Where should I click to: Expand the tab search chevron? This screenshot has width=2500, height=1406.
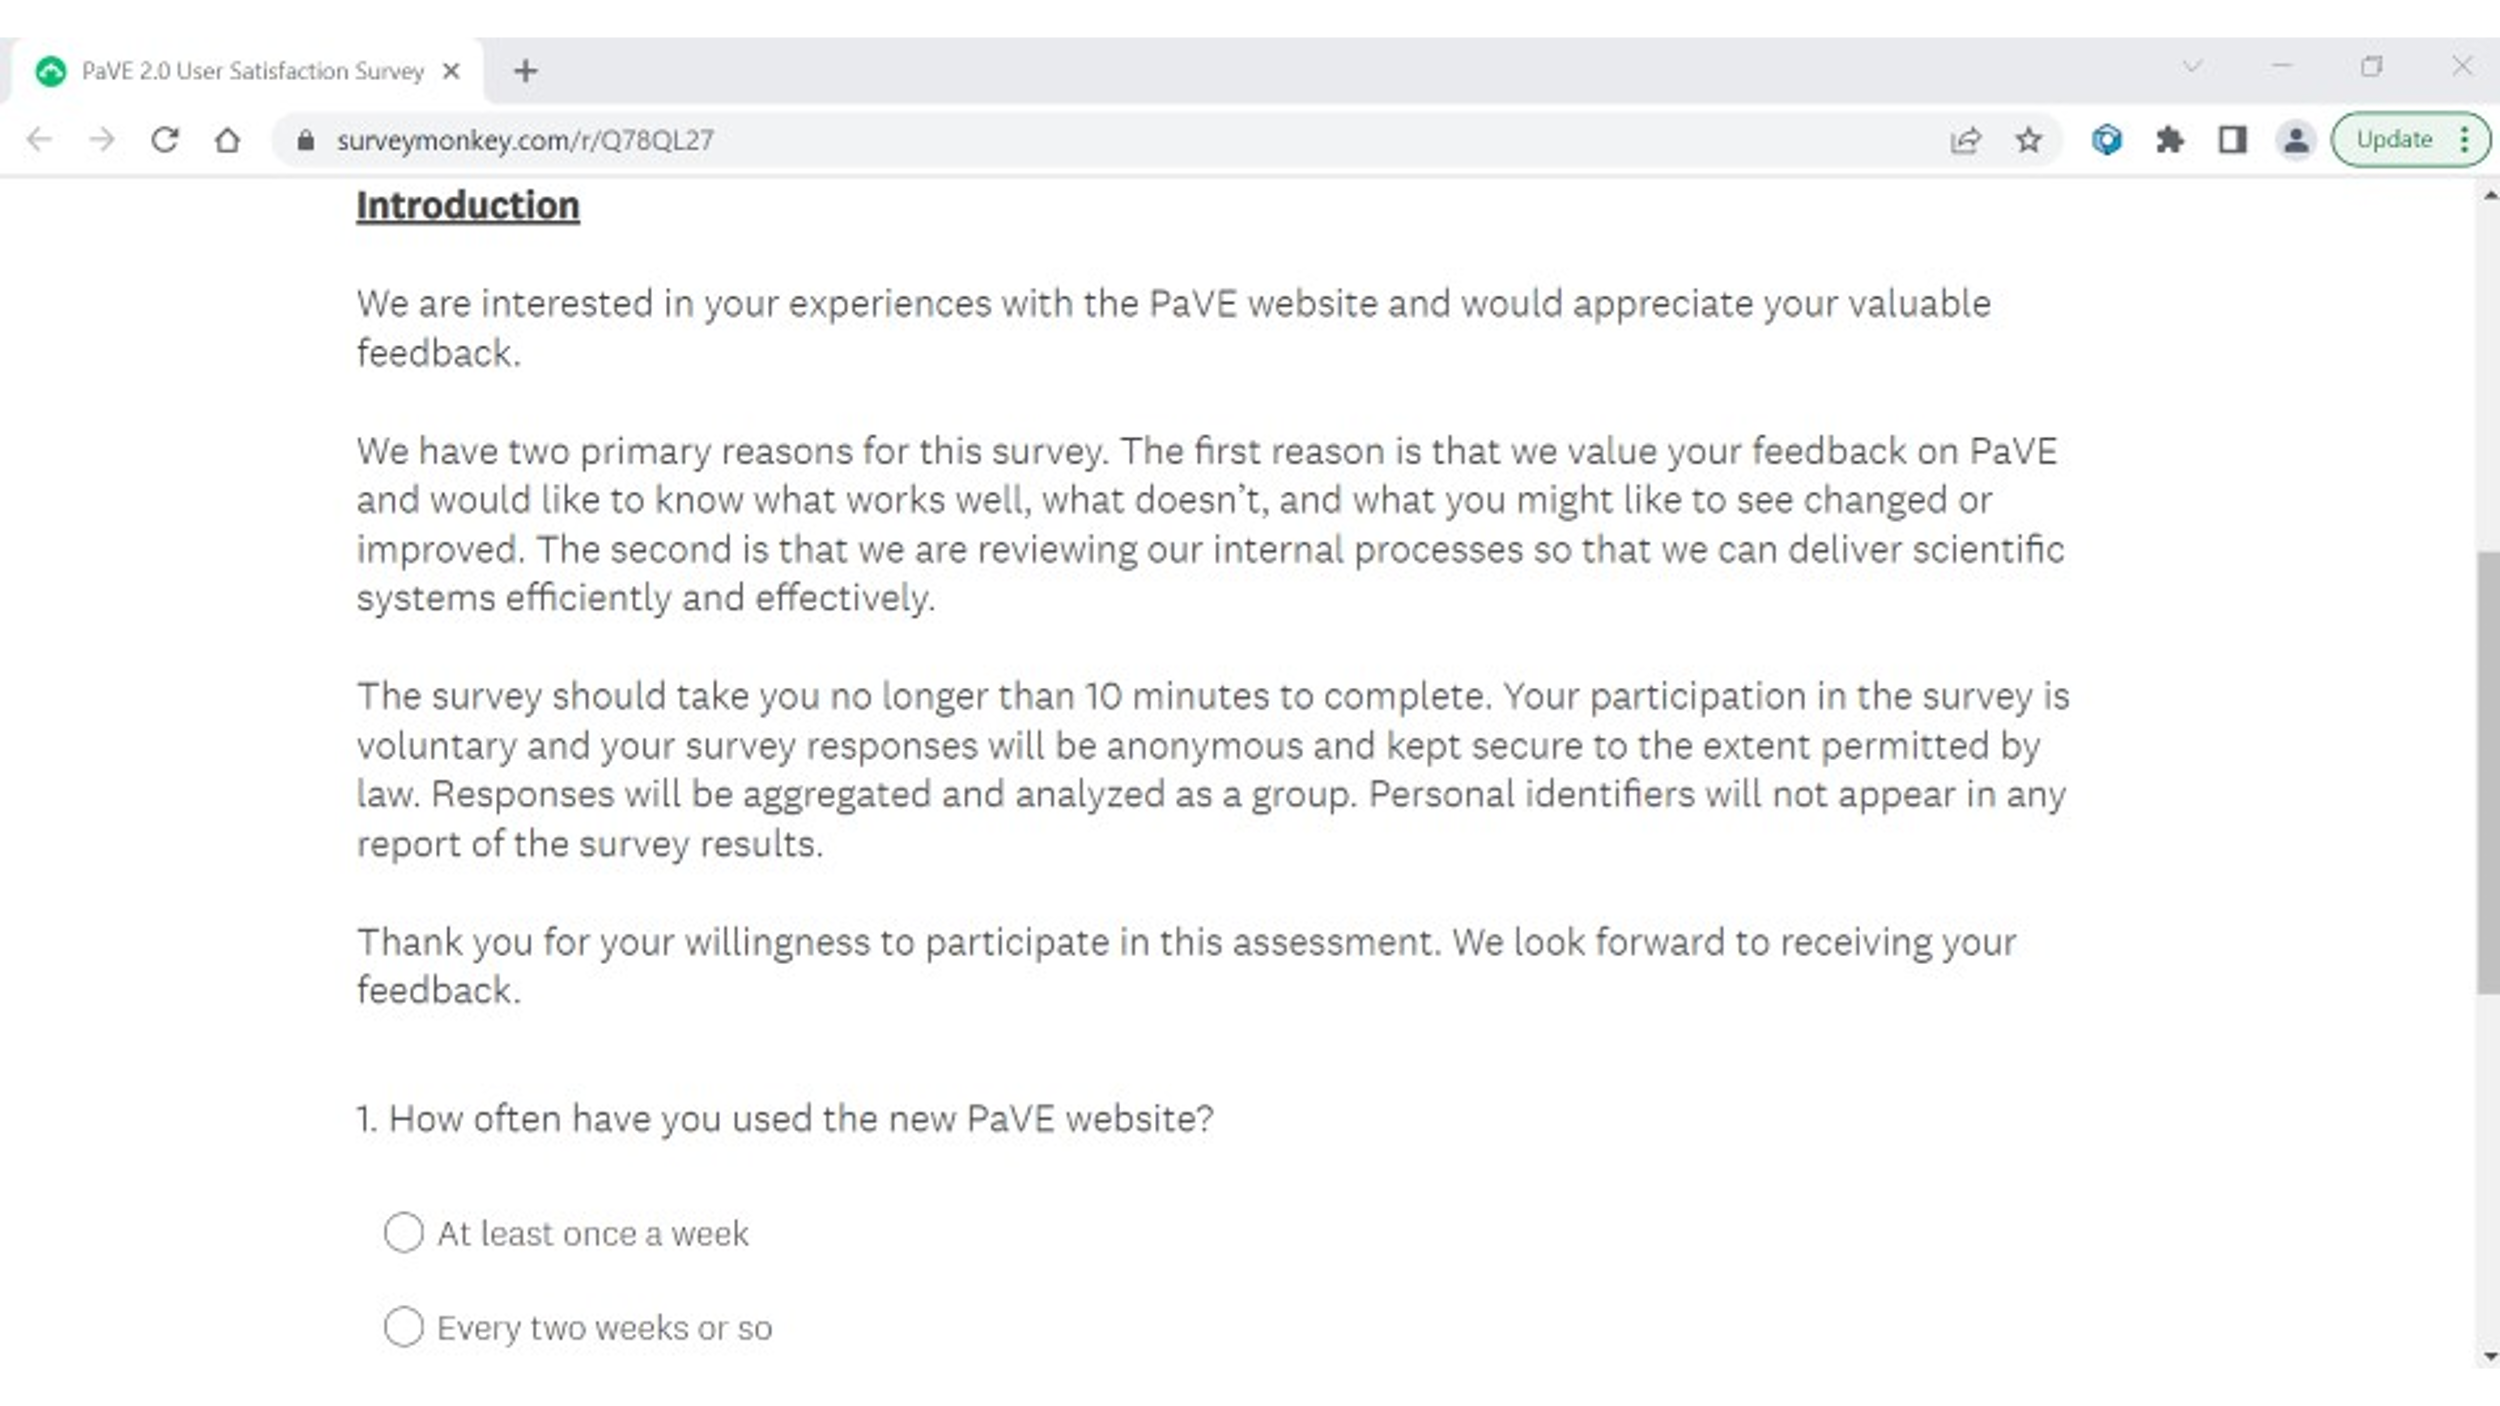click(x=2192, y=67)
